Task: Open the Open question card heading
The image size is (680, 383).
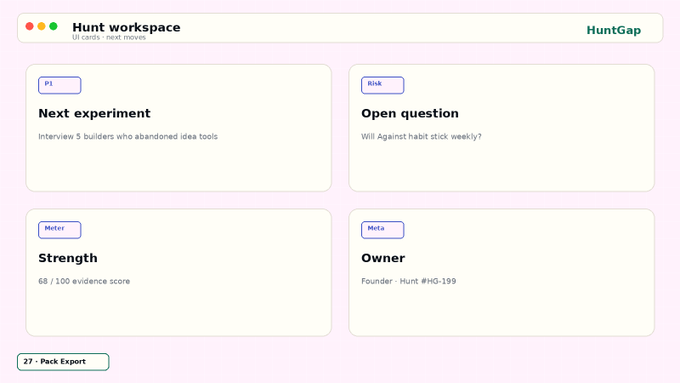Action: click(410, 113)
